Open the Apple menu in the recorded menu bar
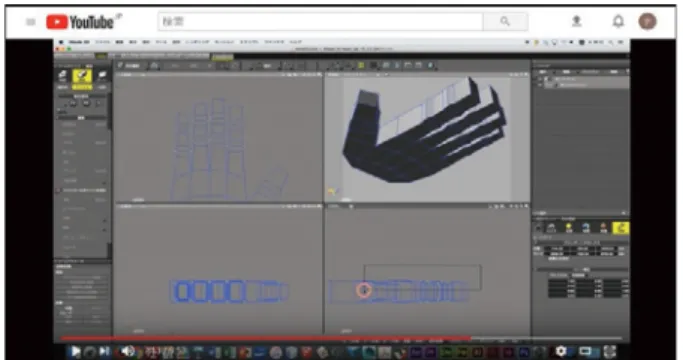This screenshot has height=360, width=683. (x=61, y=42)
